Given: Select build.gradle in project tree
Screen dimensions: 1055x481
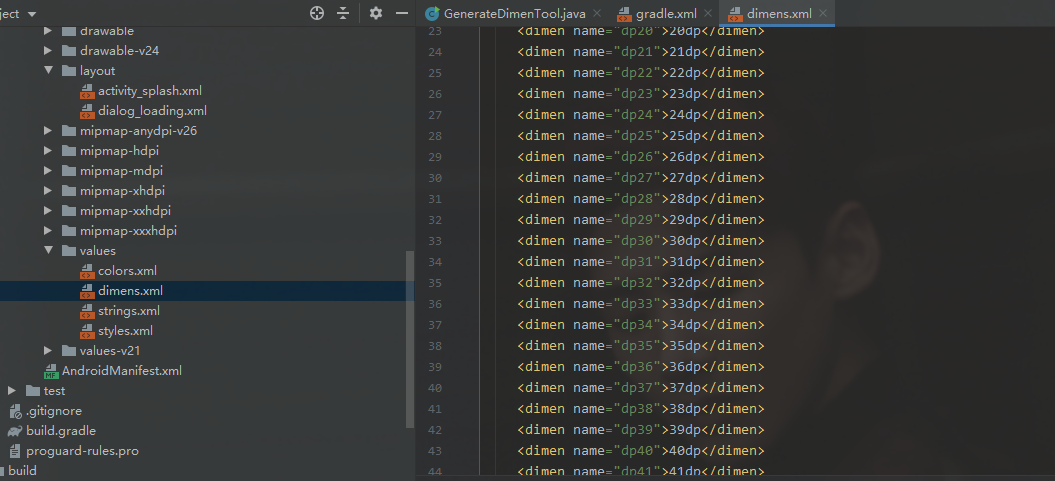Looking at the screenshot, I should 61,431.
